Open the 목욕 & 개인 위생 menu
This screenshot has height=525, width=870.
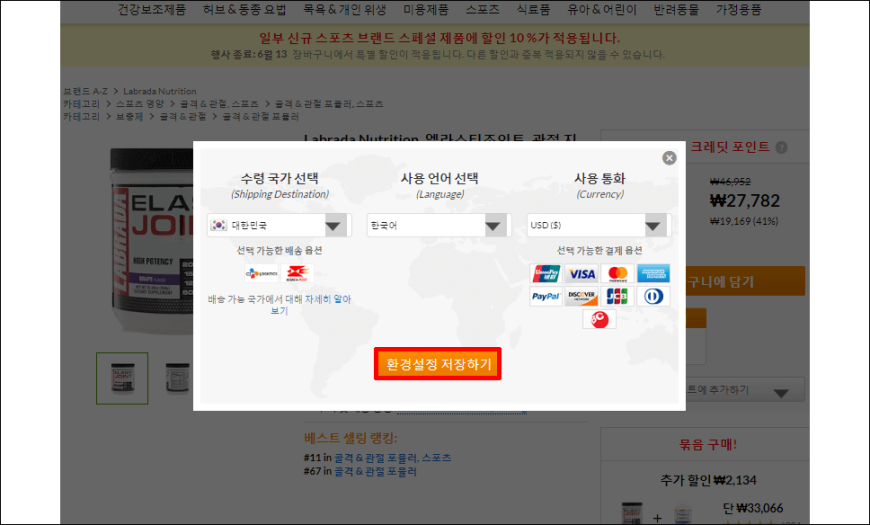point(345,9)
